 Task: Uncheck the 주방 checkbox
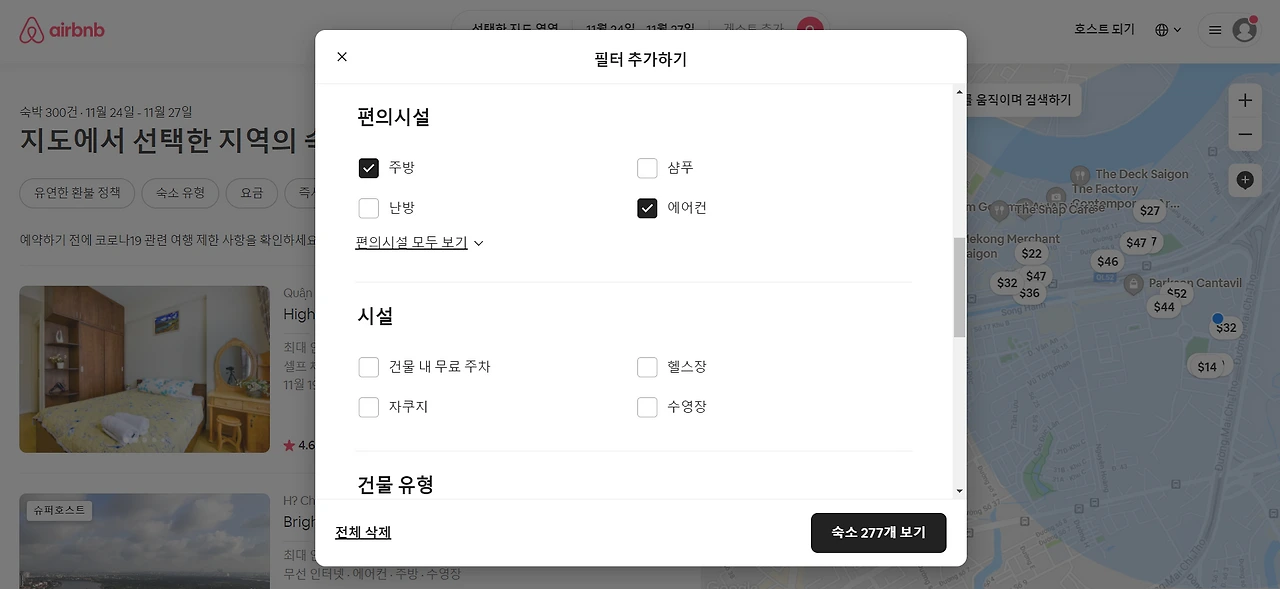tap(369, 168)
